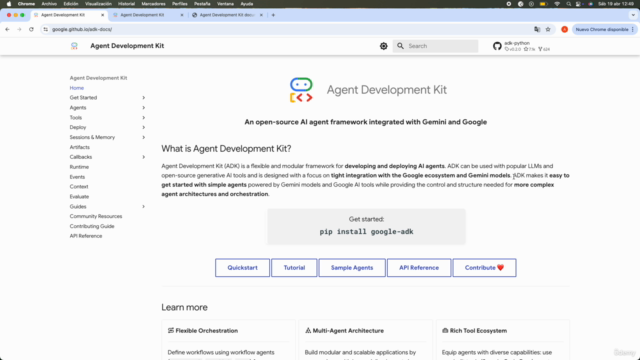Screen dimensions: 640x360
Task: Go to the Home sidebar link
Action: pos(77,88)
